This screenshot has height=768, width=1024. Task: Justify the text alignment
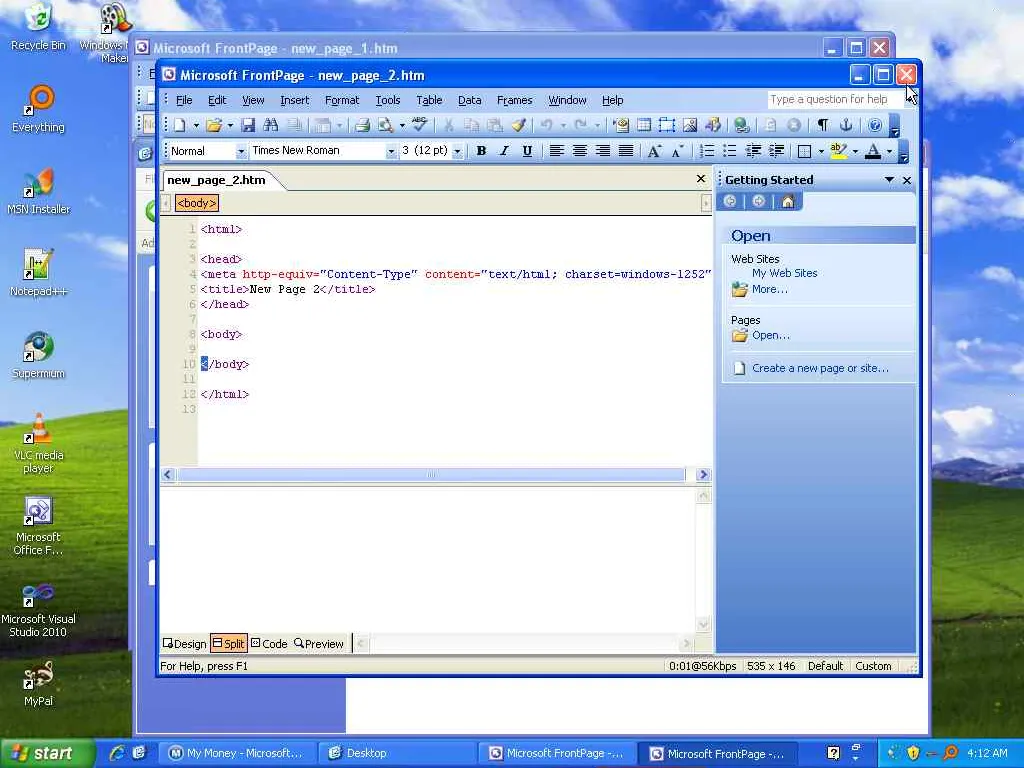tap(625, 151)
